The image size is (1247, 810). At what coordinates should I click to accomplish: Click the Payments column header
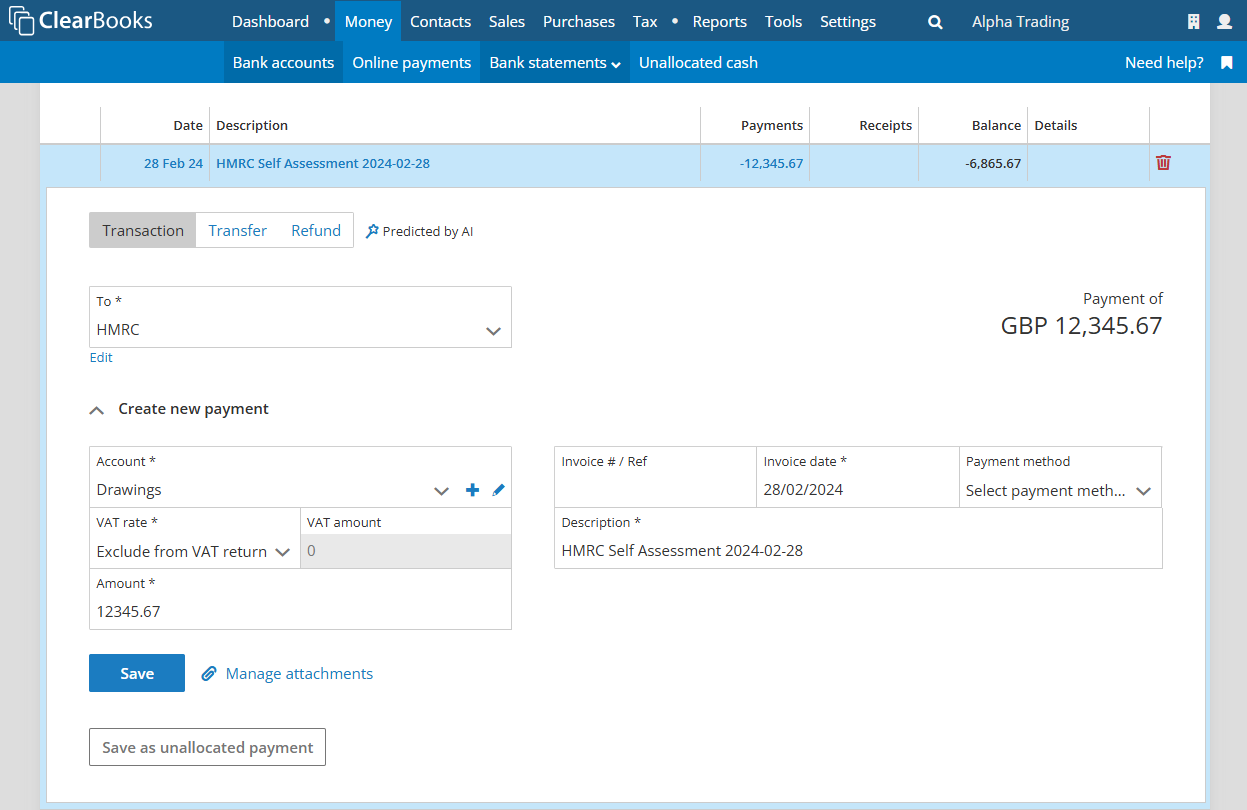(x=772, y=125)
